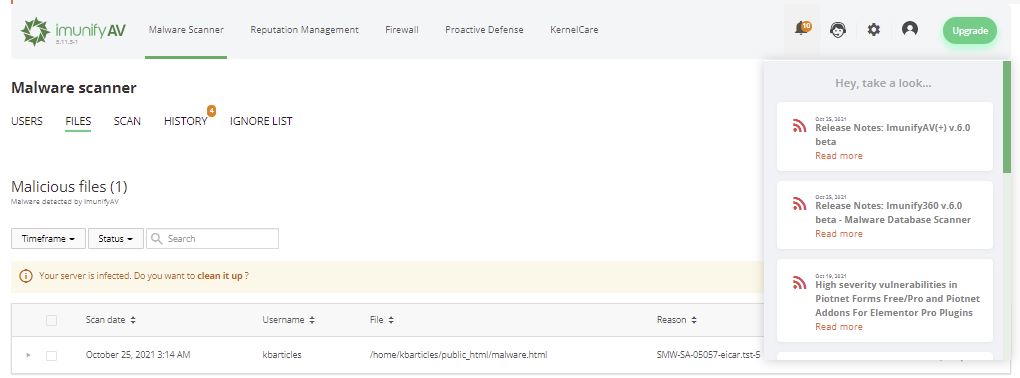Open the Status dropdown filter
This screenshot has height=378, width=1020.
coord(116,239)
